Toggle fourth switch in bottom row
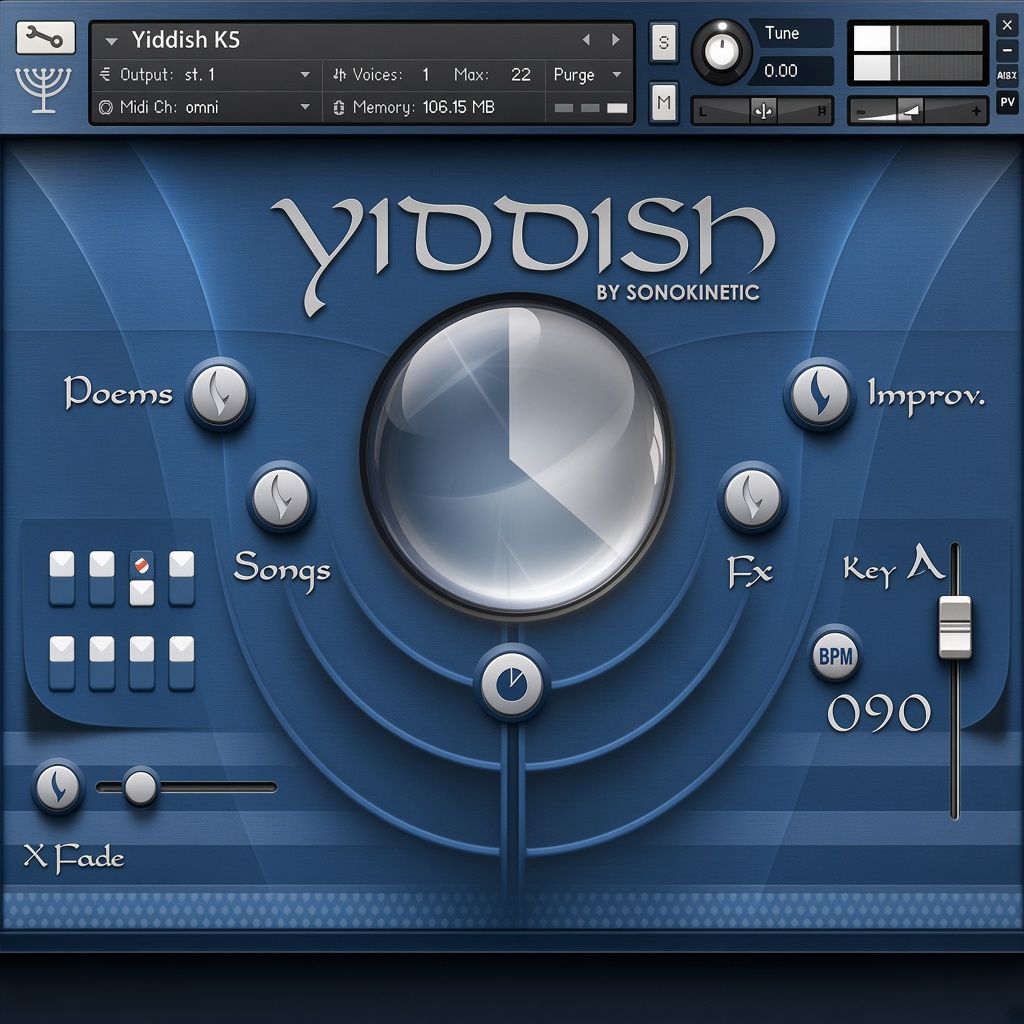This screenshot has height=1024, width=1024. [182, 663]
